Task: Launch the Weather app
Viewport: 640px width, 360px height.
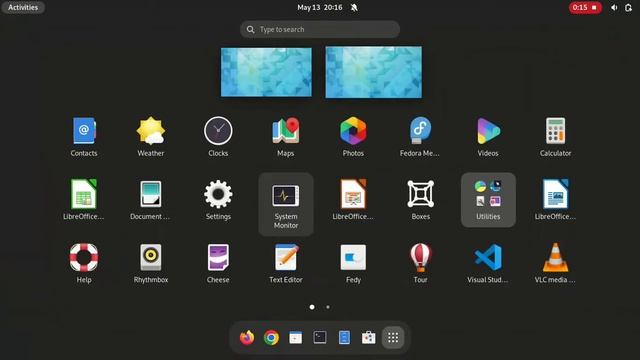Action: pyautogui.click(x=151, y=137)
